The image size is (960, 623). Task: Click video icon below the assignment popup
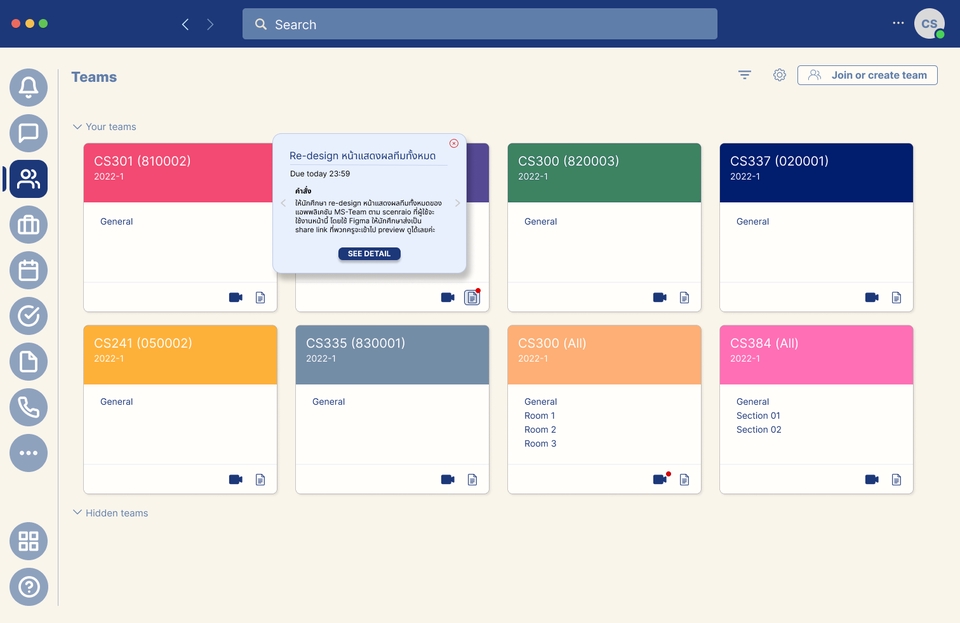click(x=448, y=297)
